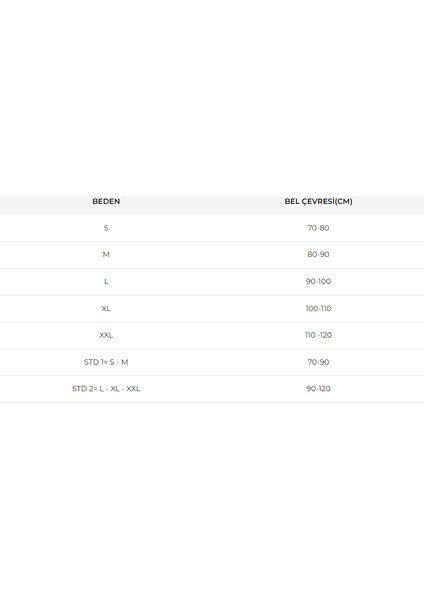Select the XXL size cell
Viewport: 424px width, 600px height.
pos(106,335)
